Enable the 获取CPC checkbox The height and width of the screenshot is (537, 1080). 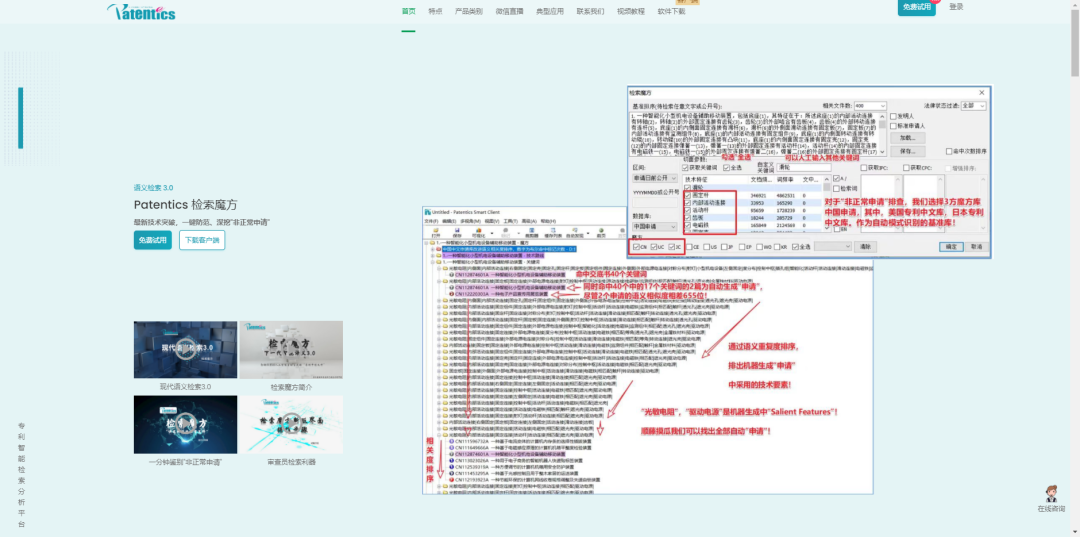point(906,168)
